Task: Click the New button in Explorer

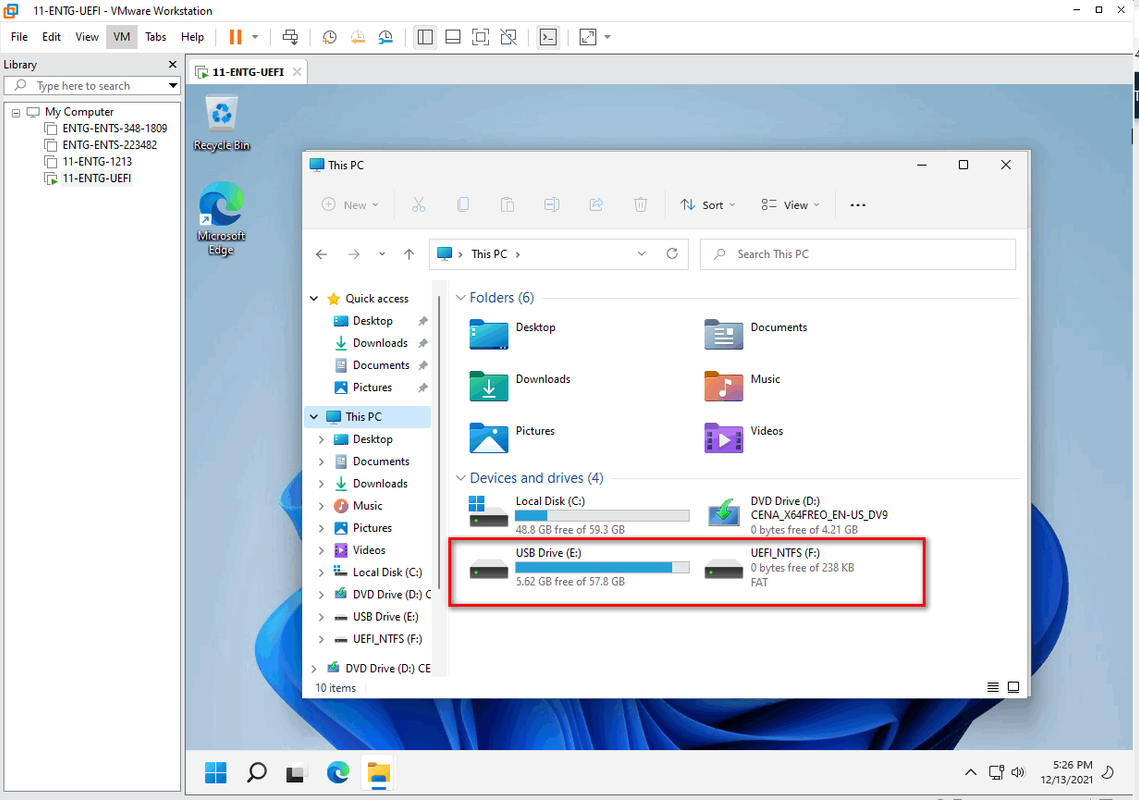Action: [x=350, y=205]
